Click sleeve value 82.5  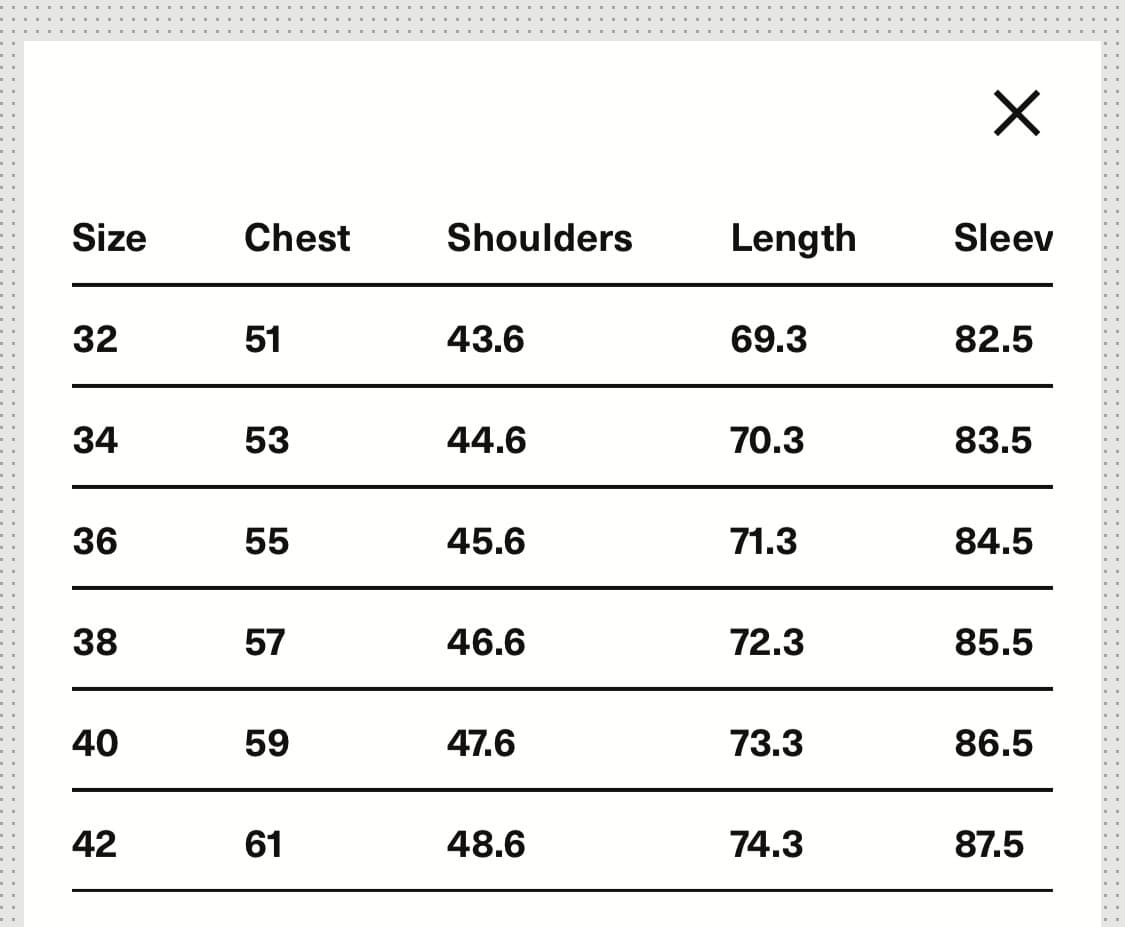click(x=993, y=340)
